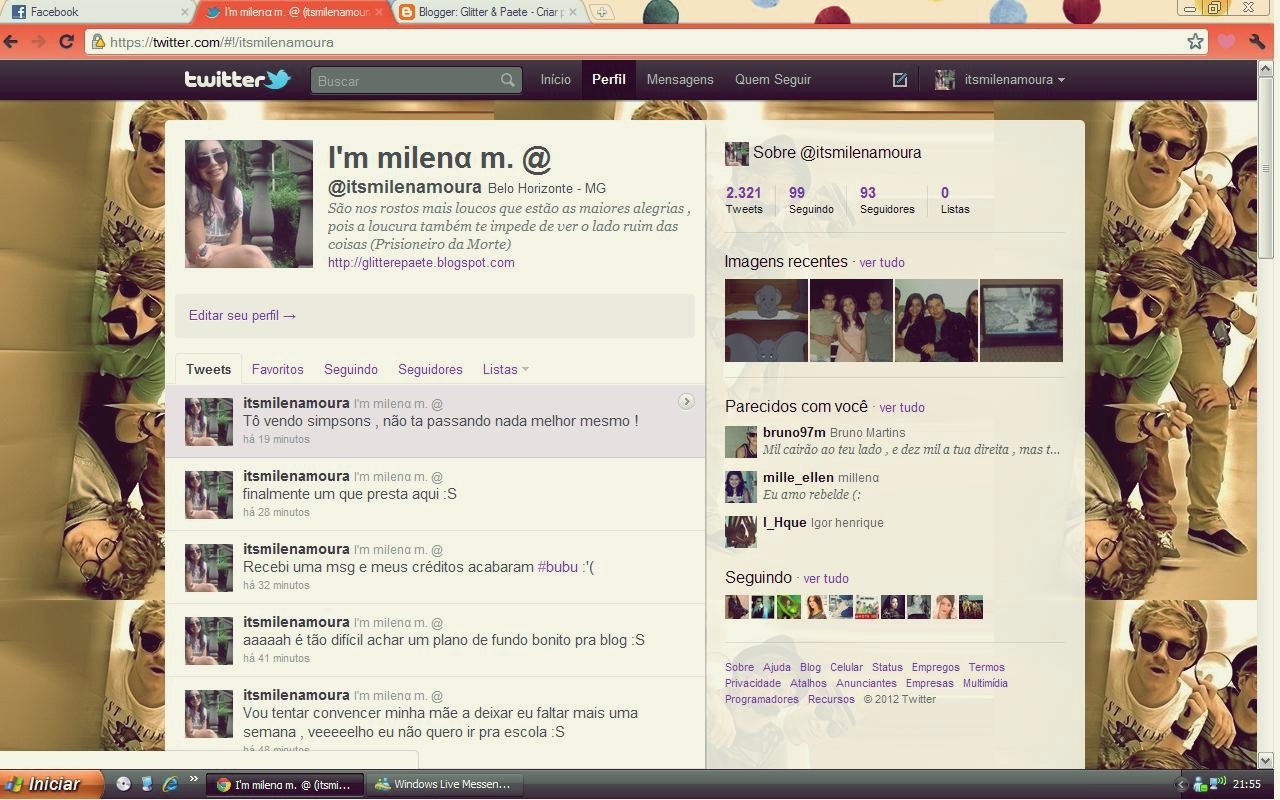Click mille_ellen avatar

741,487
